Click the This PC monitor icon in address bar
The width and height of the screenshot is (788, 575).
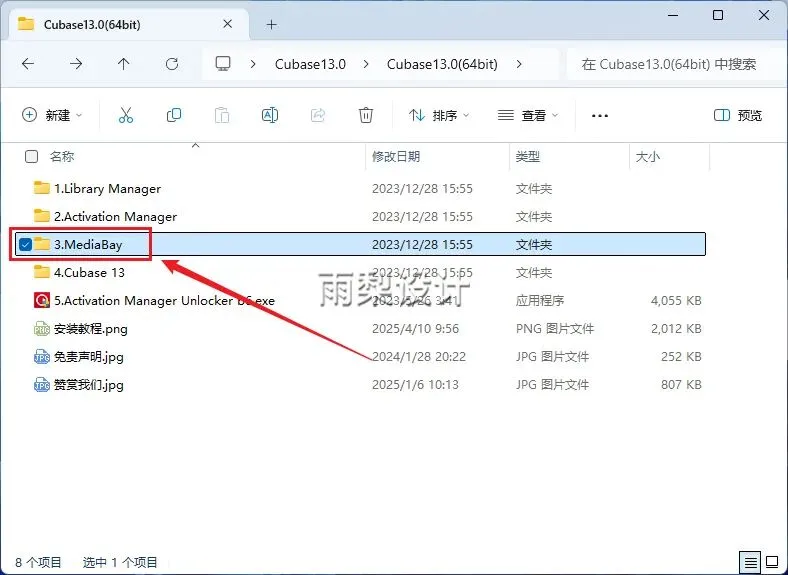[x=223, y=64]
